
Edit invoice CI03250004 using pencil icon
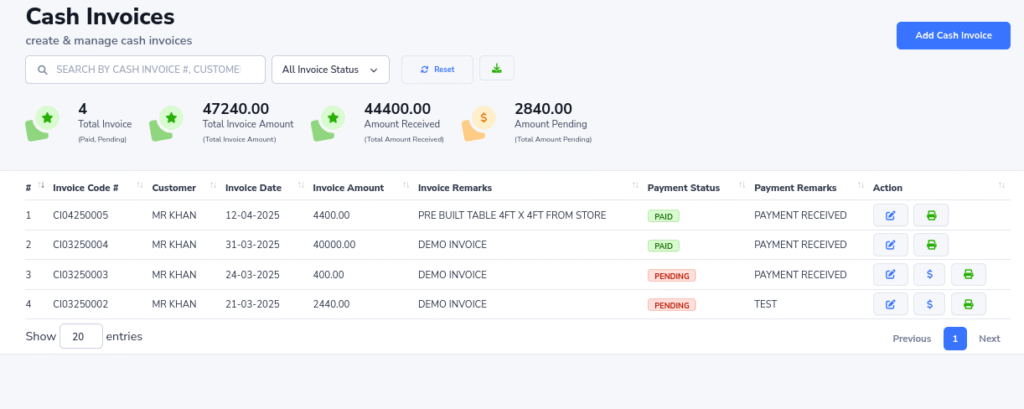890,245
